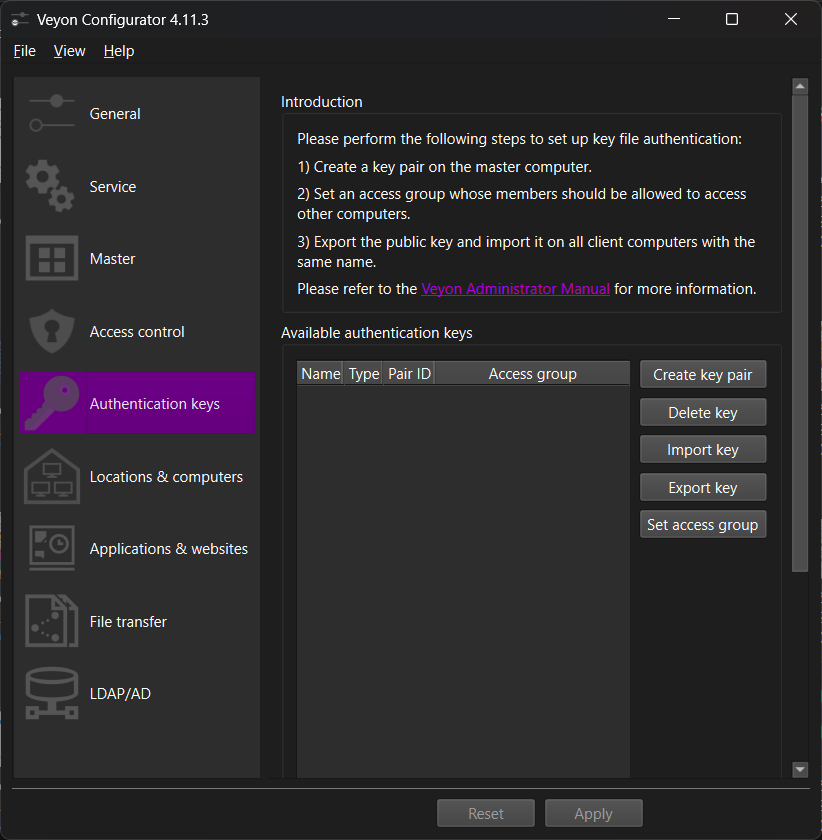Select Applications & websites icon

[x=52, y=548]
